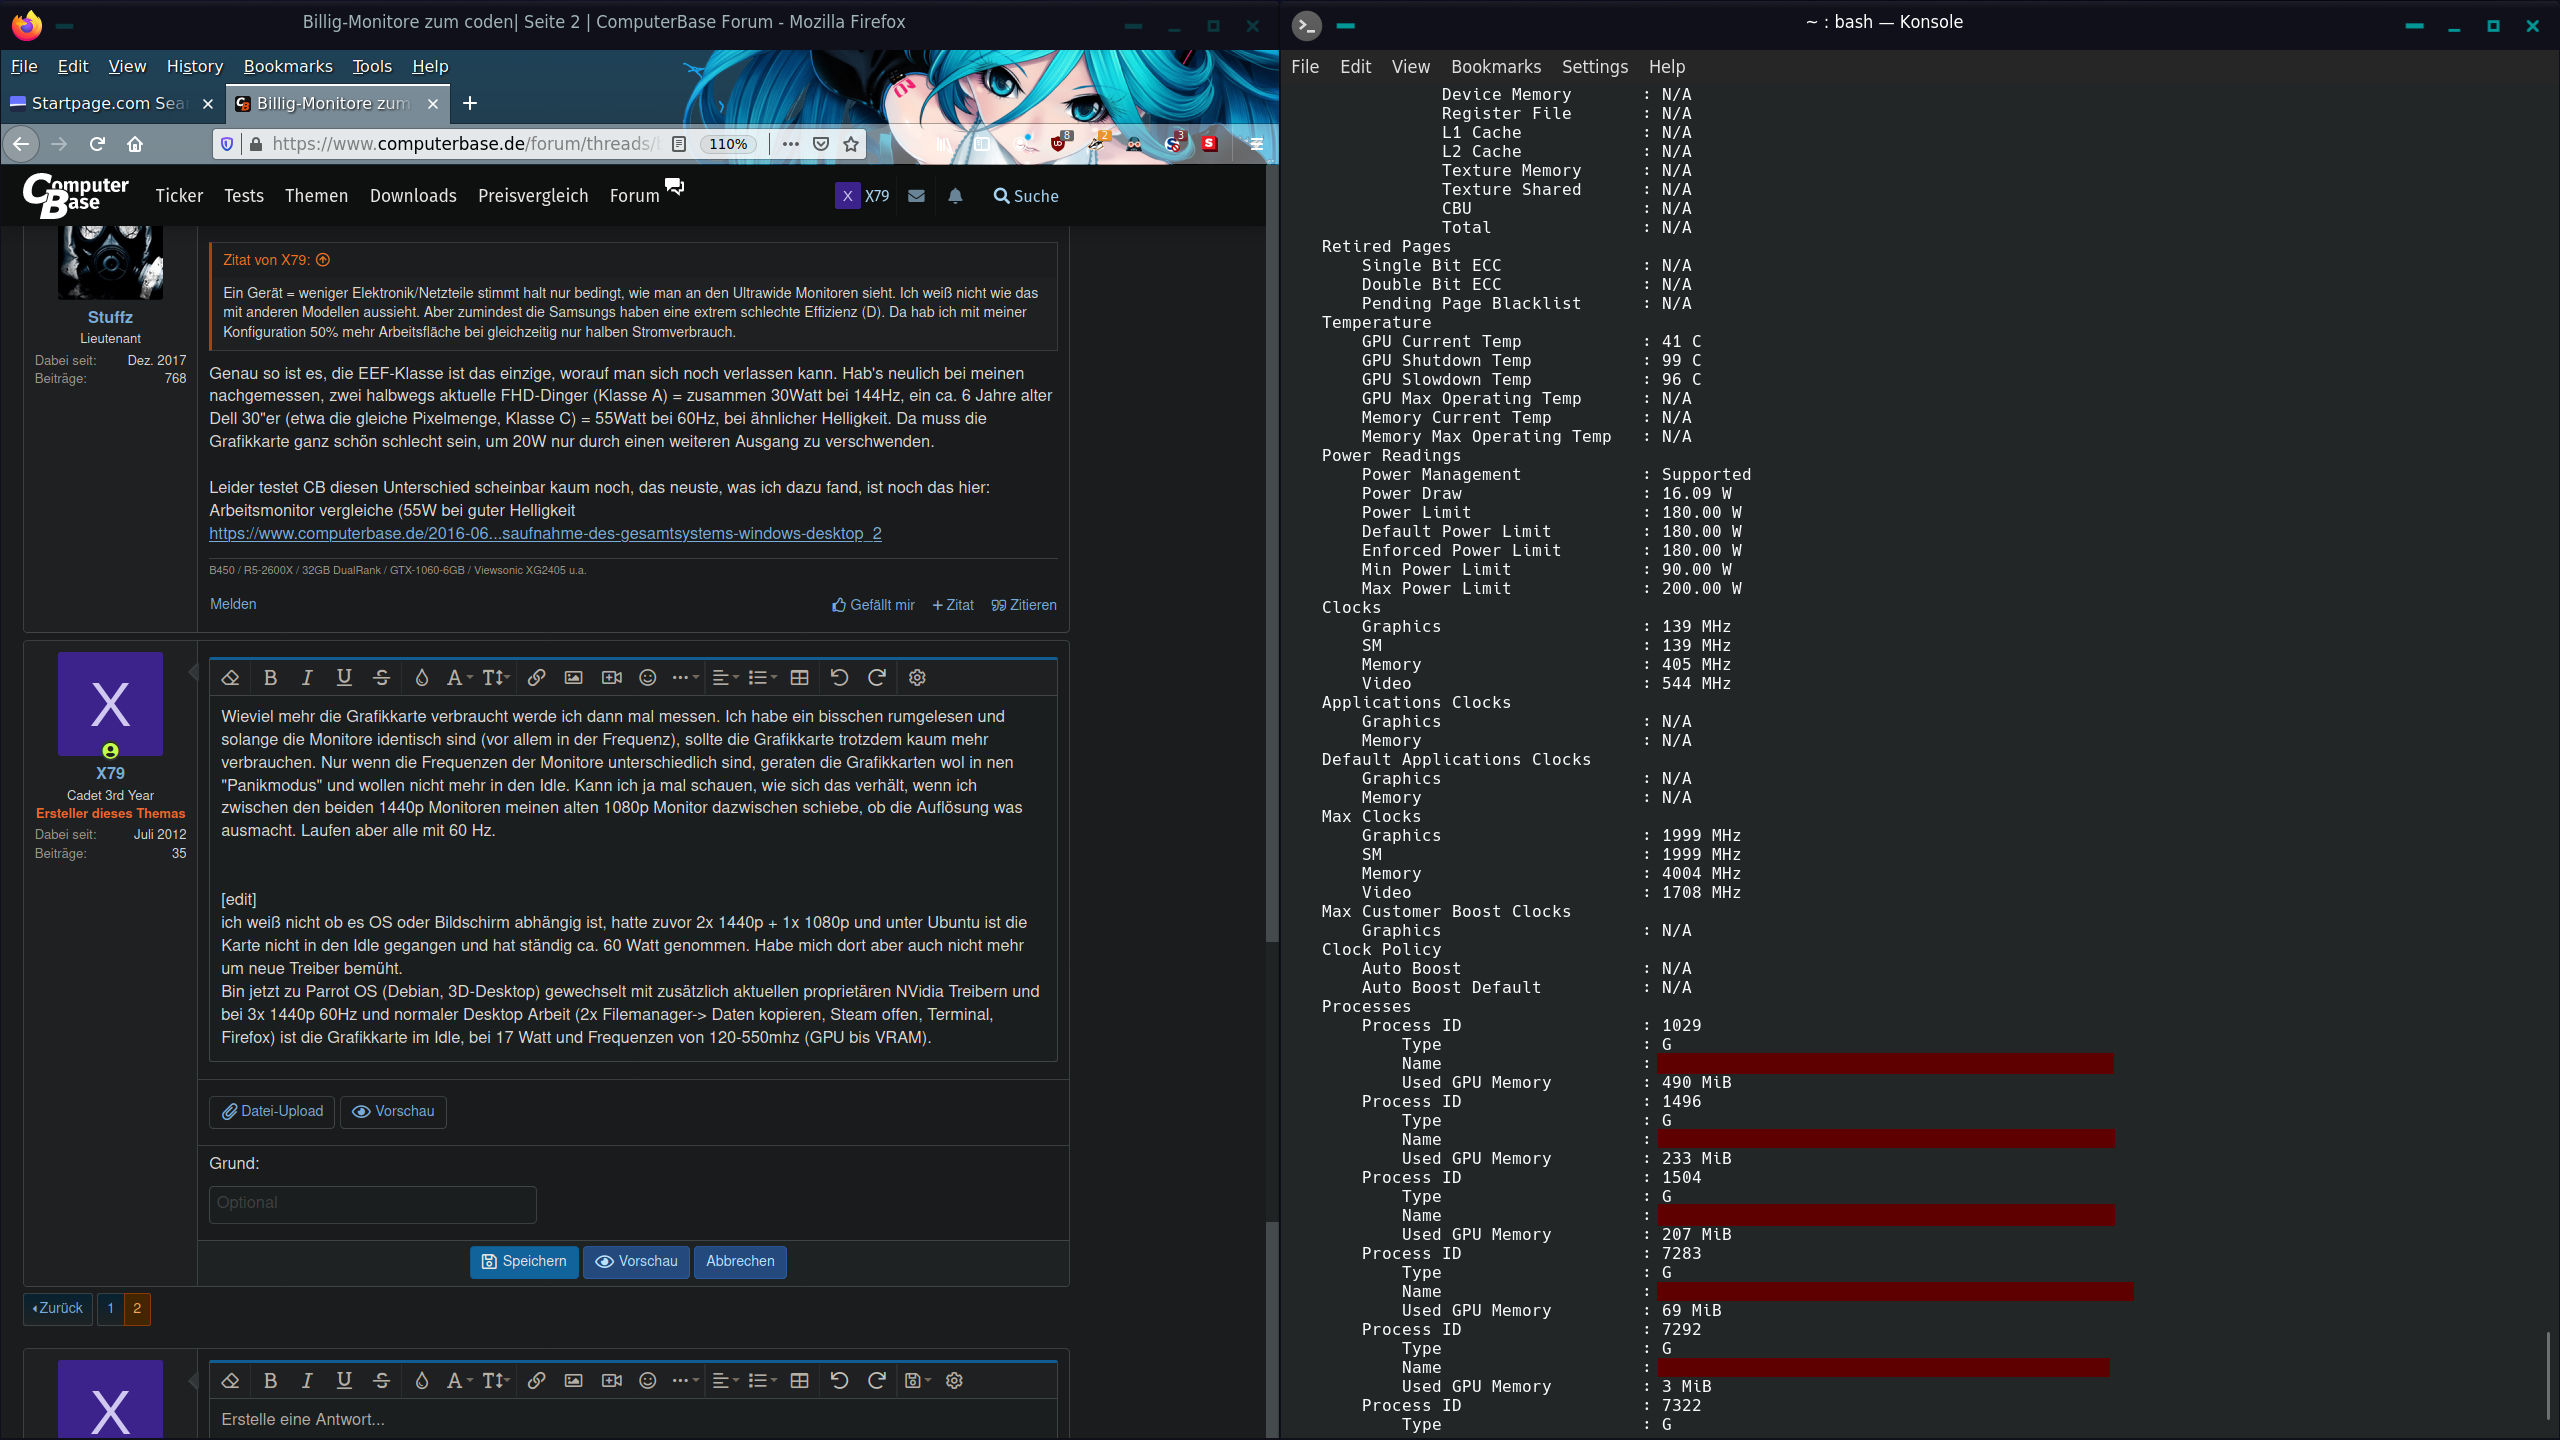Click the ComputerBase inbox envelope icon
This screenshot has width=2560, height=1440.
tap(916, 196)
